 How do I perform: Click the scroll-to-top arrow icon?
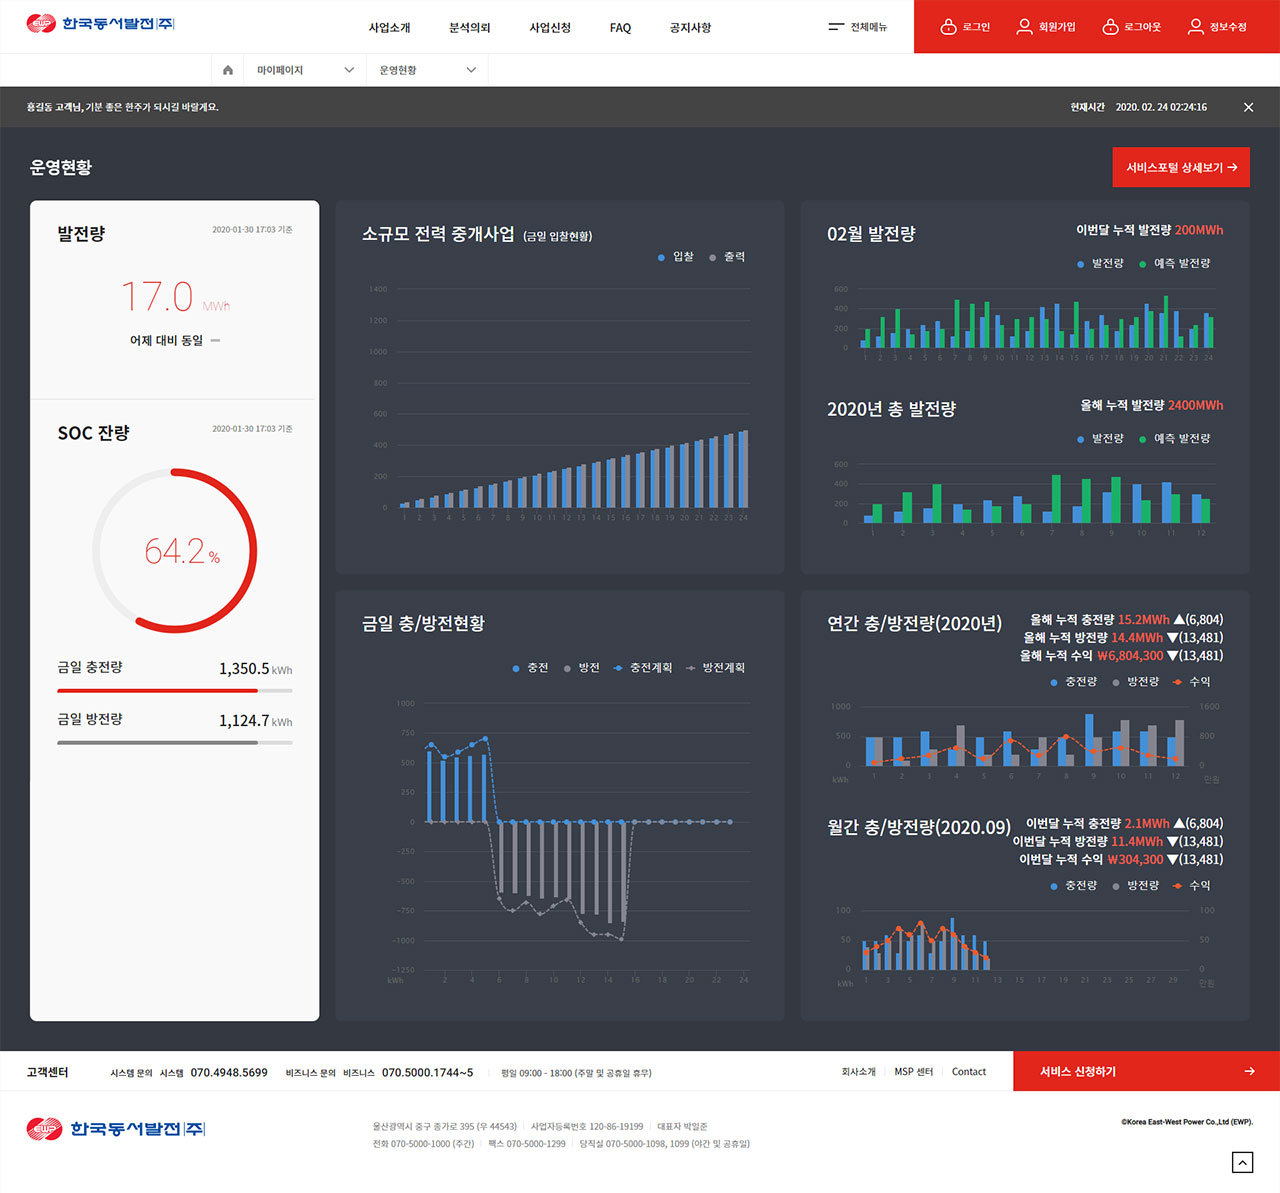click(x=1242, y=1161)
